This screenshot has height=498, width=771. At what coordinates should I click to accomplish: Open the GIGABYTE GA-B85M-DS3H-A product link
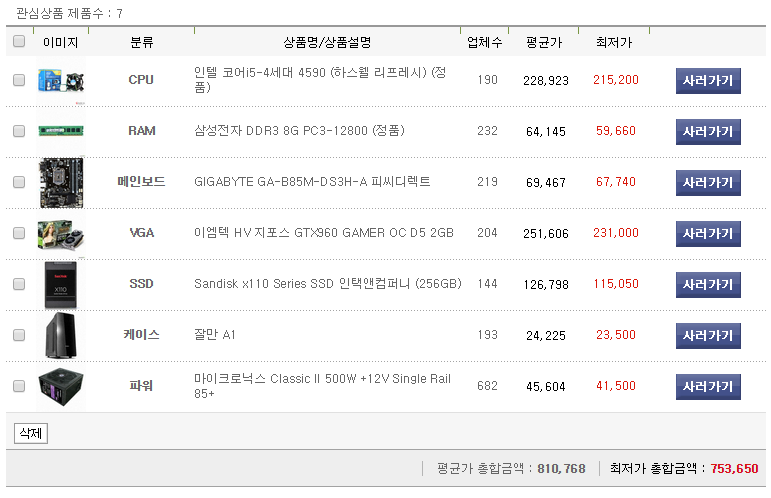312,182
